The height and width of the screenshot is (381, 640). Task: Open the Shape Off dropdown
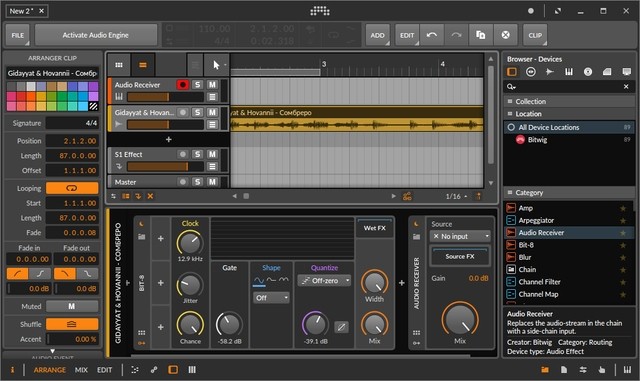[x=271, y=298]
